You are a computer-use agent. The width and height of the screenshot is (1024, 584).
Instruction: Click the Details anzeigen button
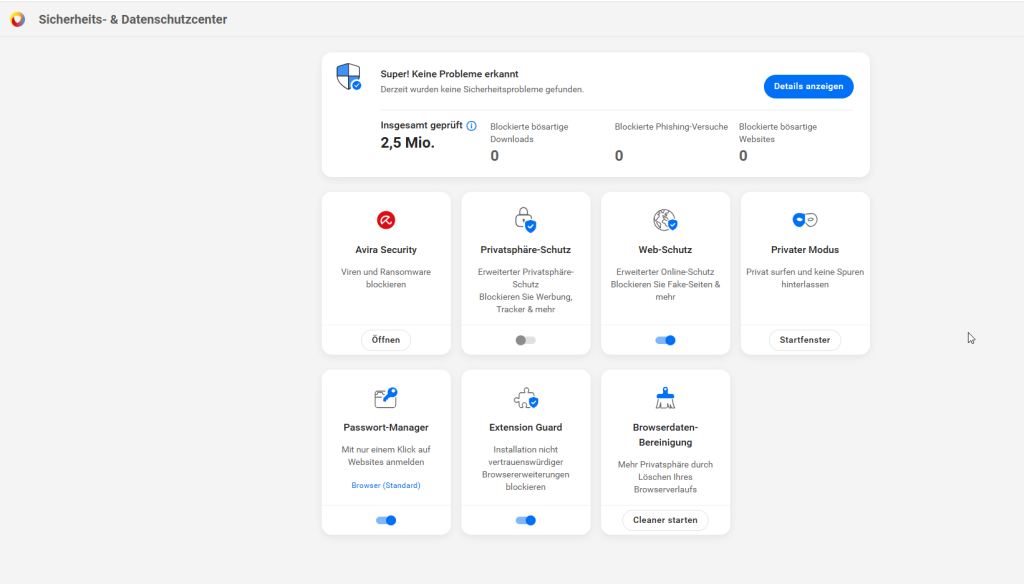pyautogui.click(x=808, y=86)
